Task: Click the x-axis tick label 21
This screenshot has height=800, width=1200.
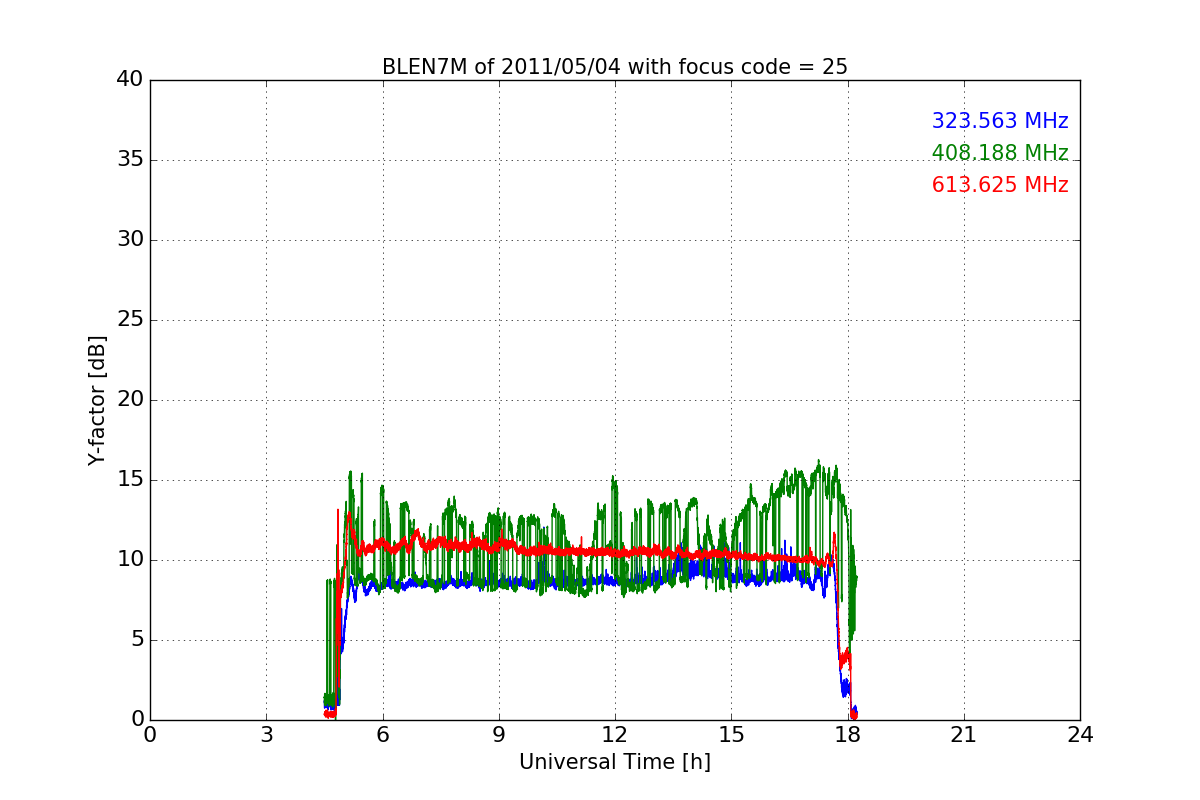Action: point(964,734)
